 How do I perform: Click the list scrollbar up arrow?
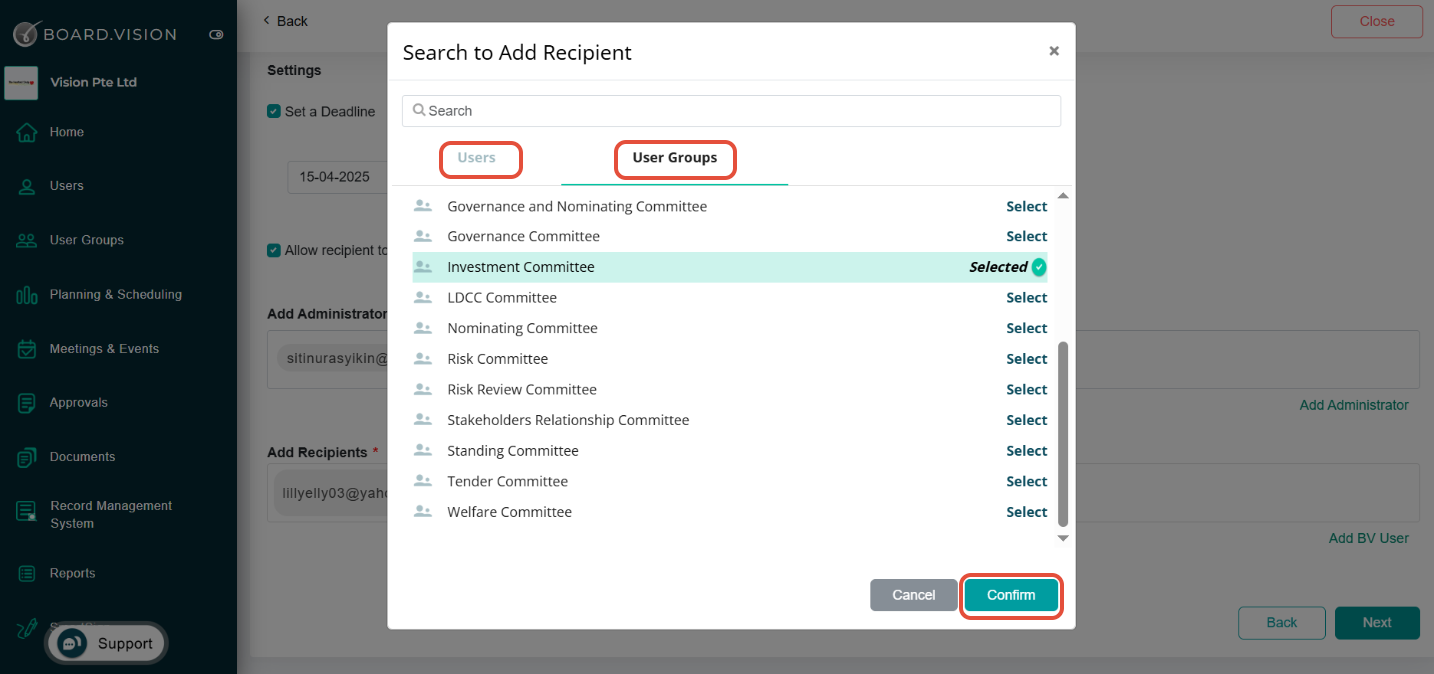[1063, 196]
